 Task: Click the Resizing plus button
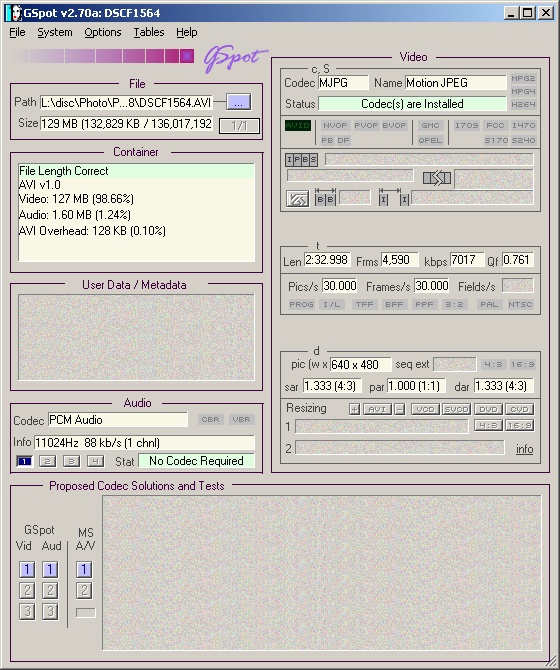click(354, 409)
